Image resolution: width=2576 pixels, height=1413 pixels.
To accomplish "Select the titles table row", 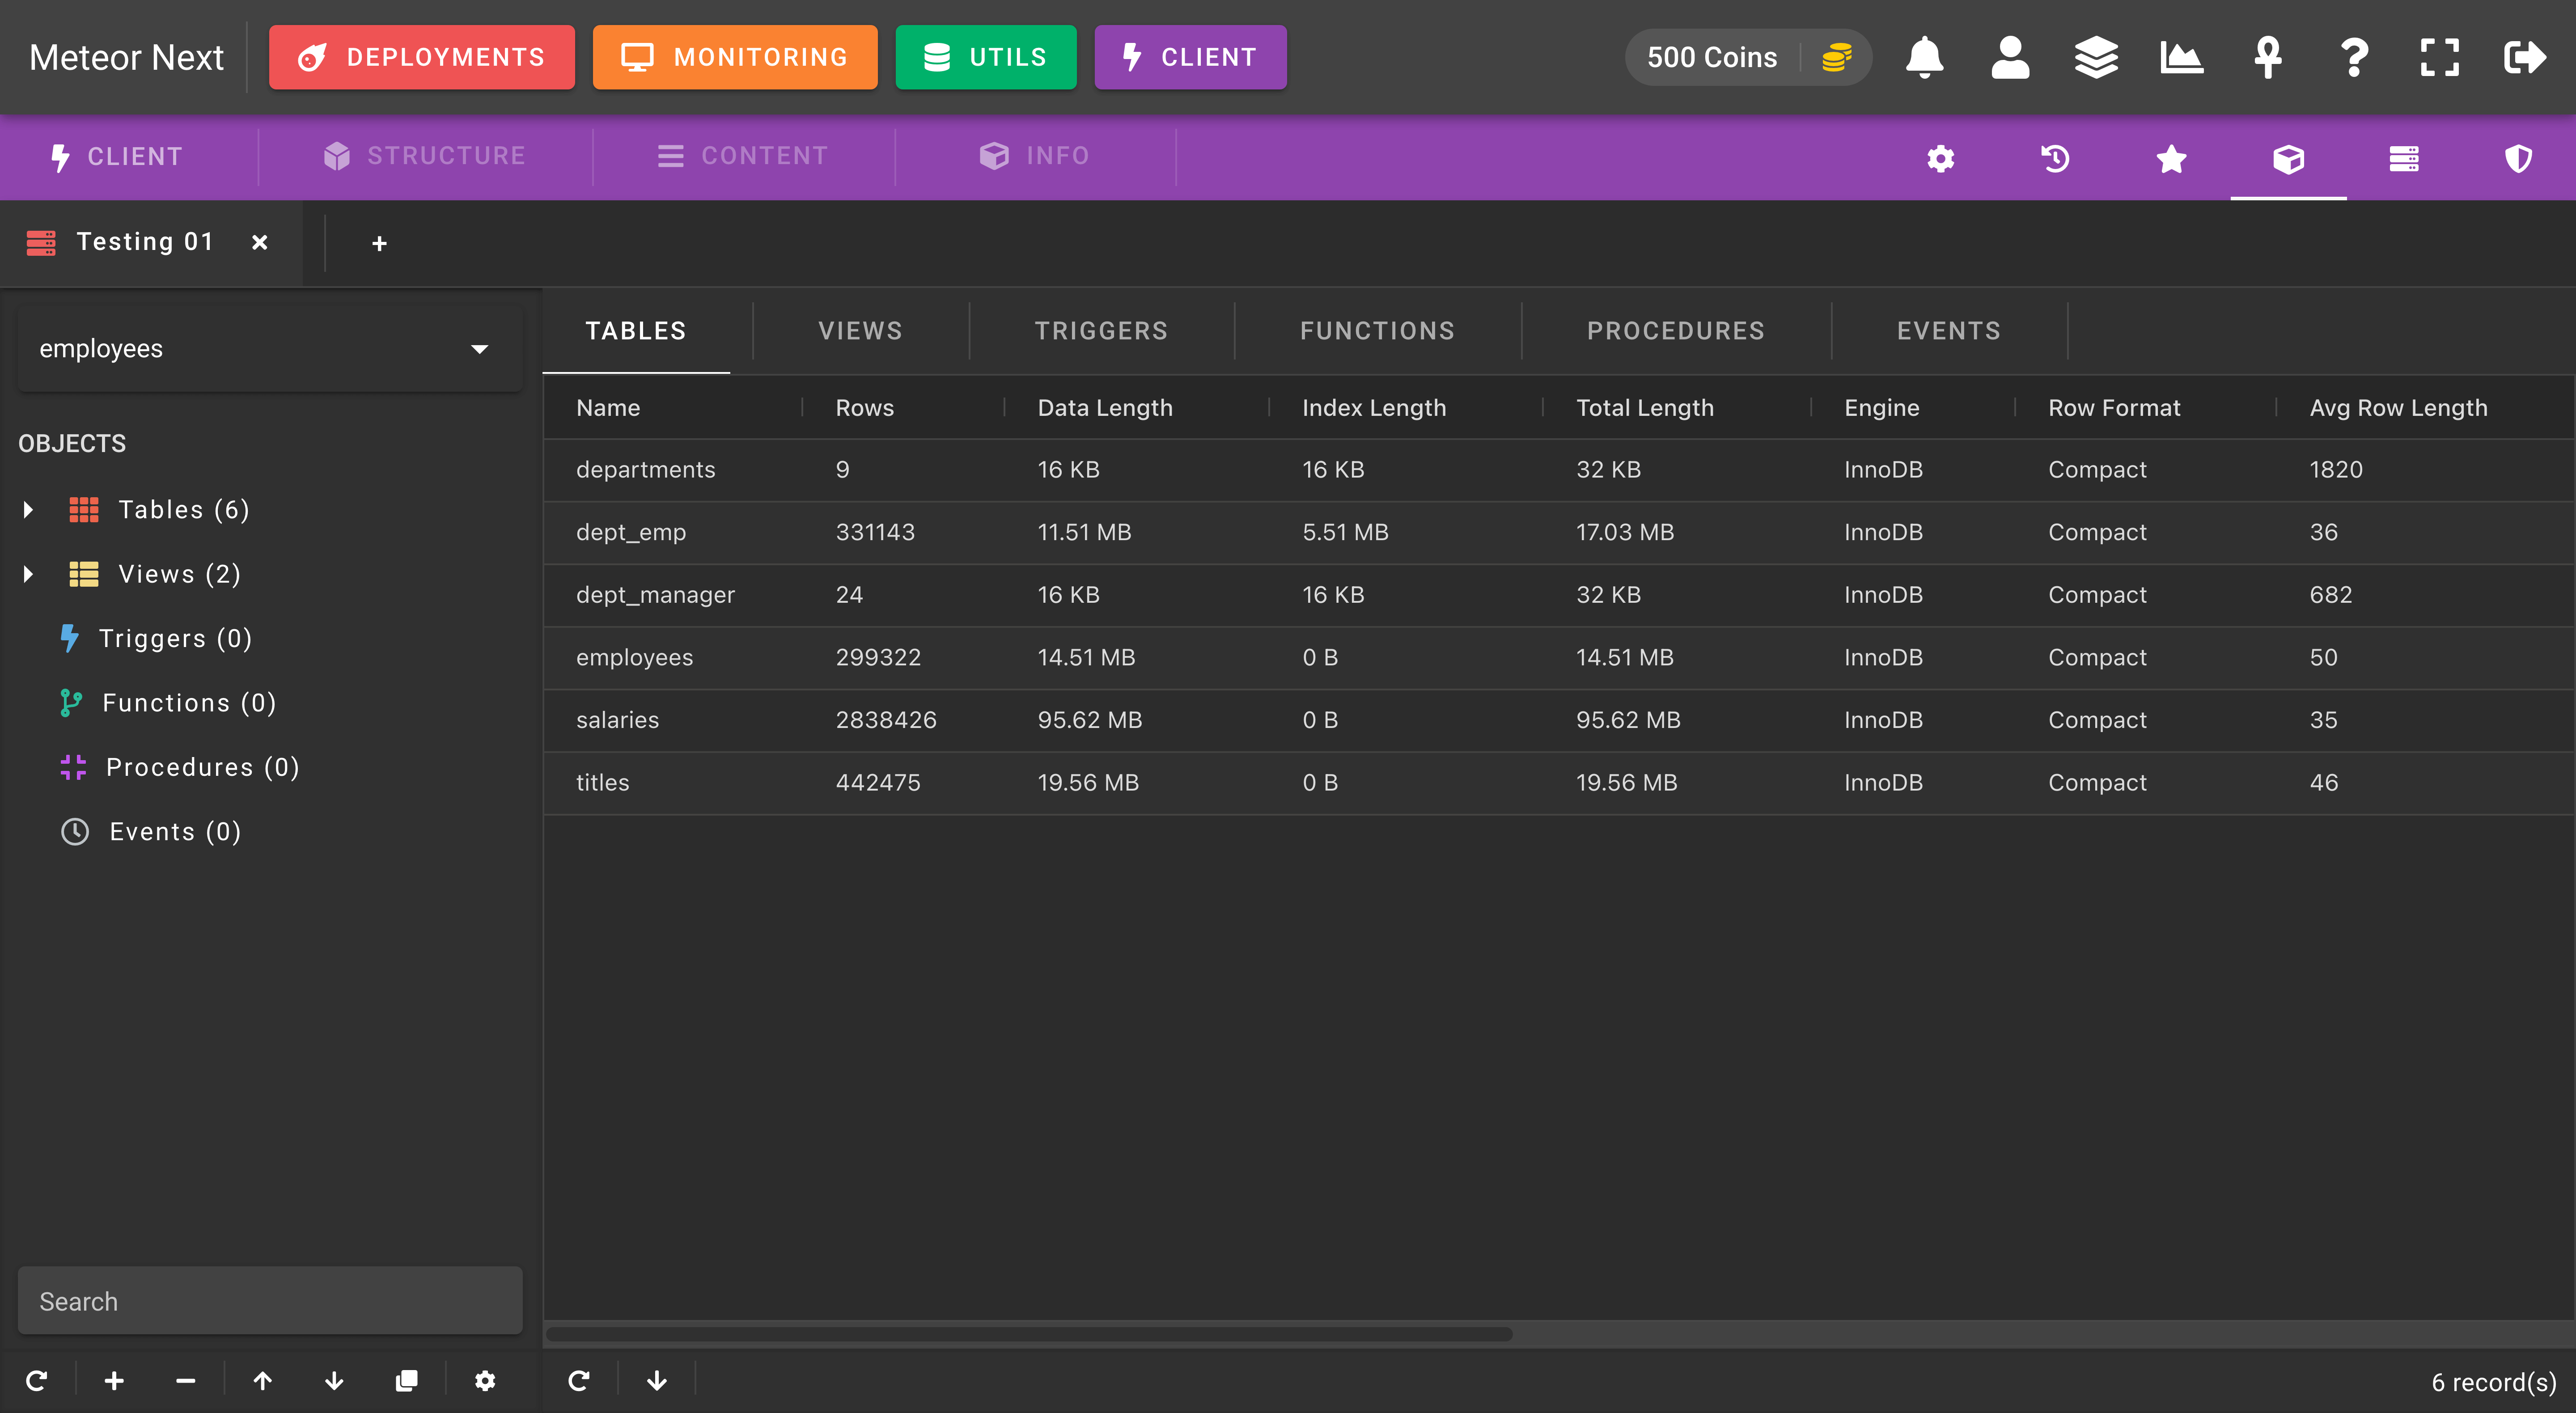I will tap(1558, 783).
